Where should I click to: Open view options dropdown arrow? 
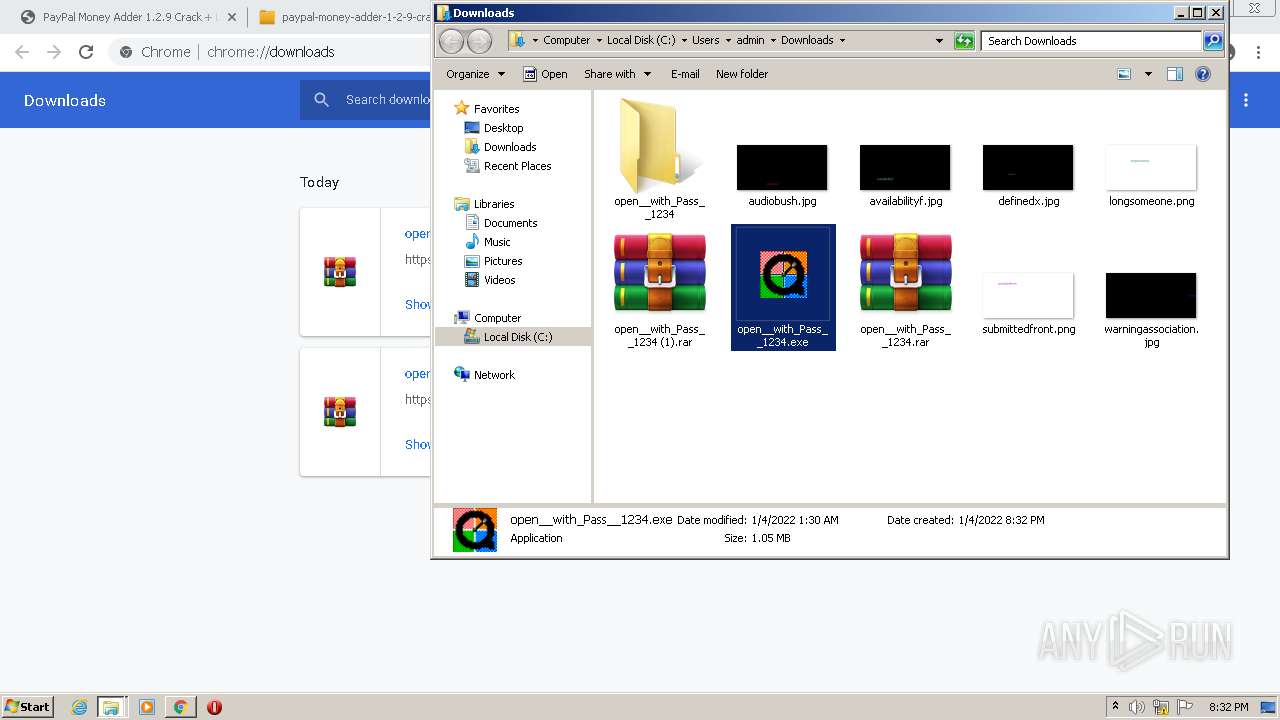pos(1148,74)
